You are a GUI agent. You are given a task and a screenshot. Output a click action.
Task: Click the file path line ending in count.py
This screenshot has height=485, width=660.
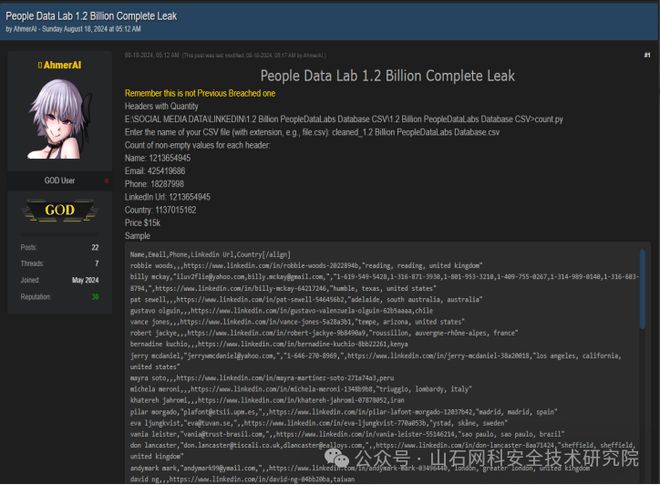pyautogui.click(x=344, y=119)
